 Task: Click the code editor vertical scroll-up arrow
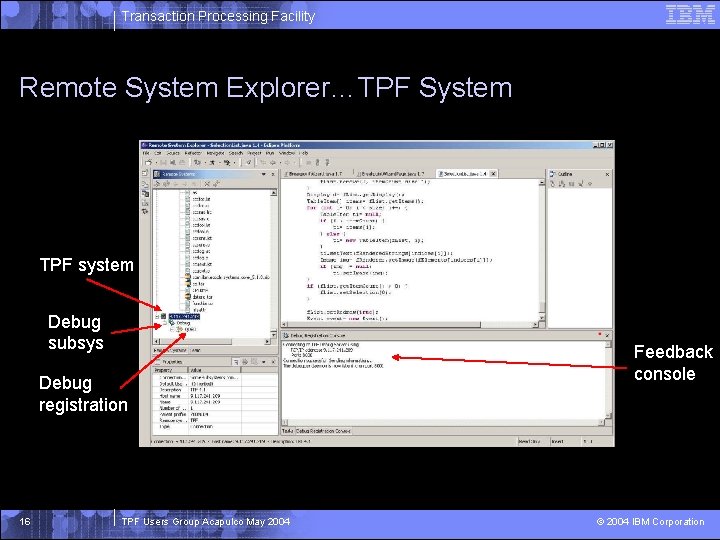pyautogui.click(x=541, y=183)
